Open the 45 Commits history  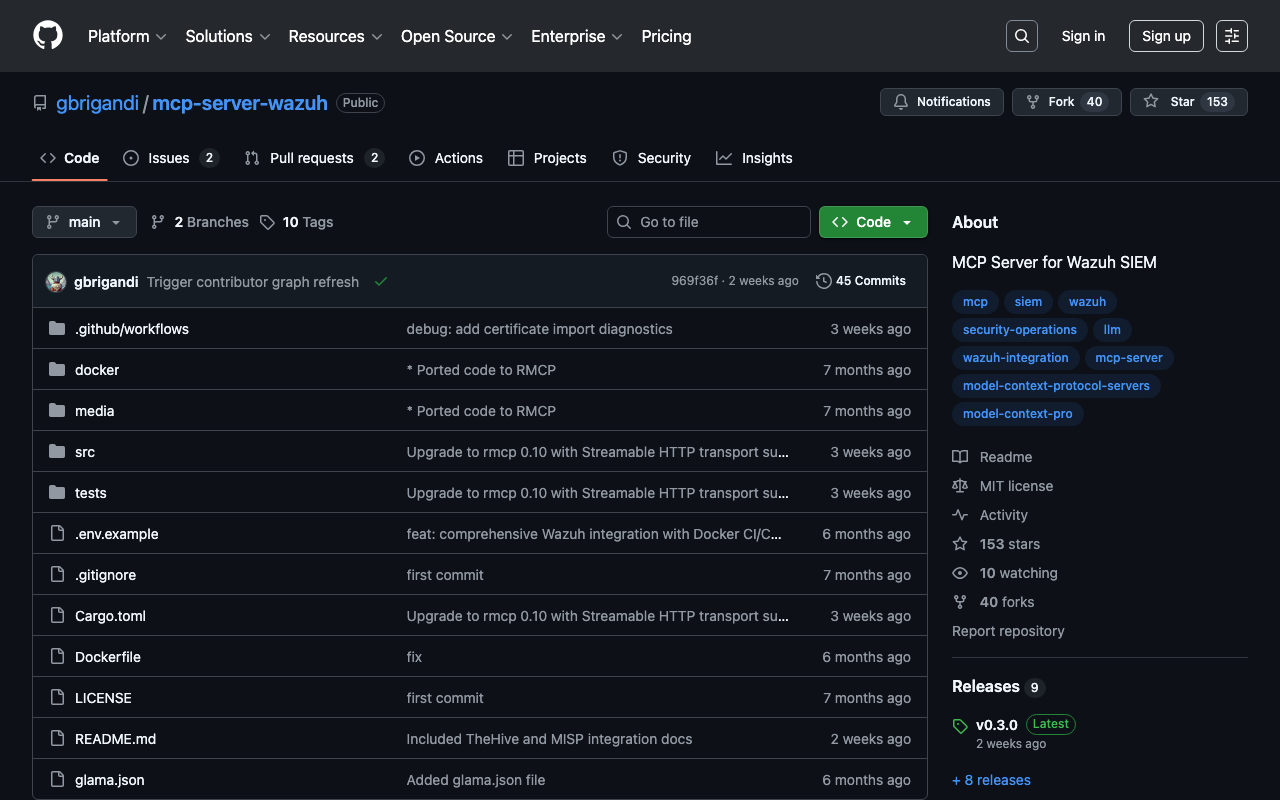coord(861,281)
